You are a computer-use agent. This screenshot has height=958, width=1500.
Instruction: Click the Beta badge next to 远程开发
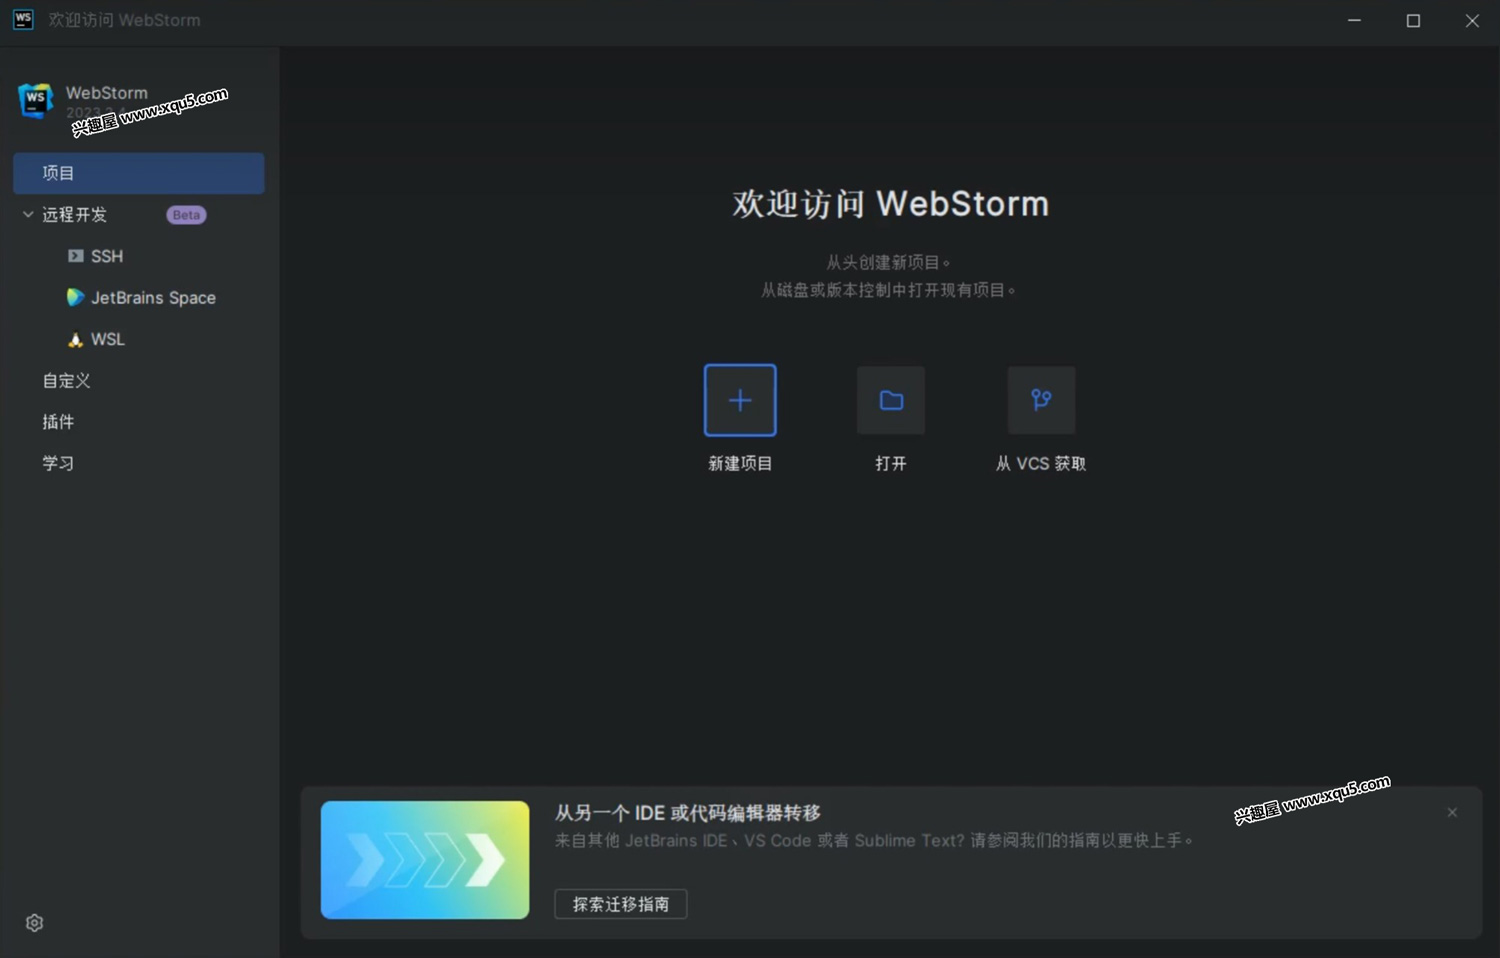click(186, 215)
